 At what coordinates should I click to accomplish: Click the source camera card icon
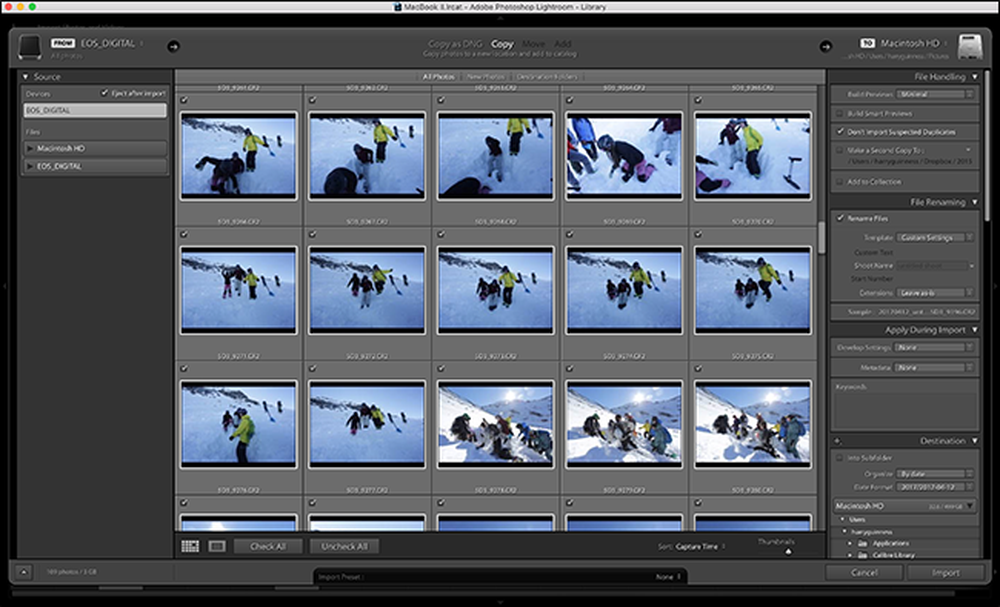29,47
